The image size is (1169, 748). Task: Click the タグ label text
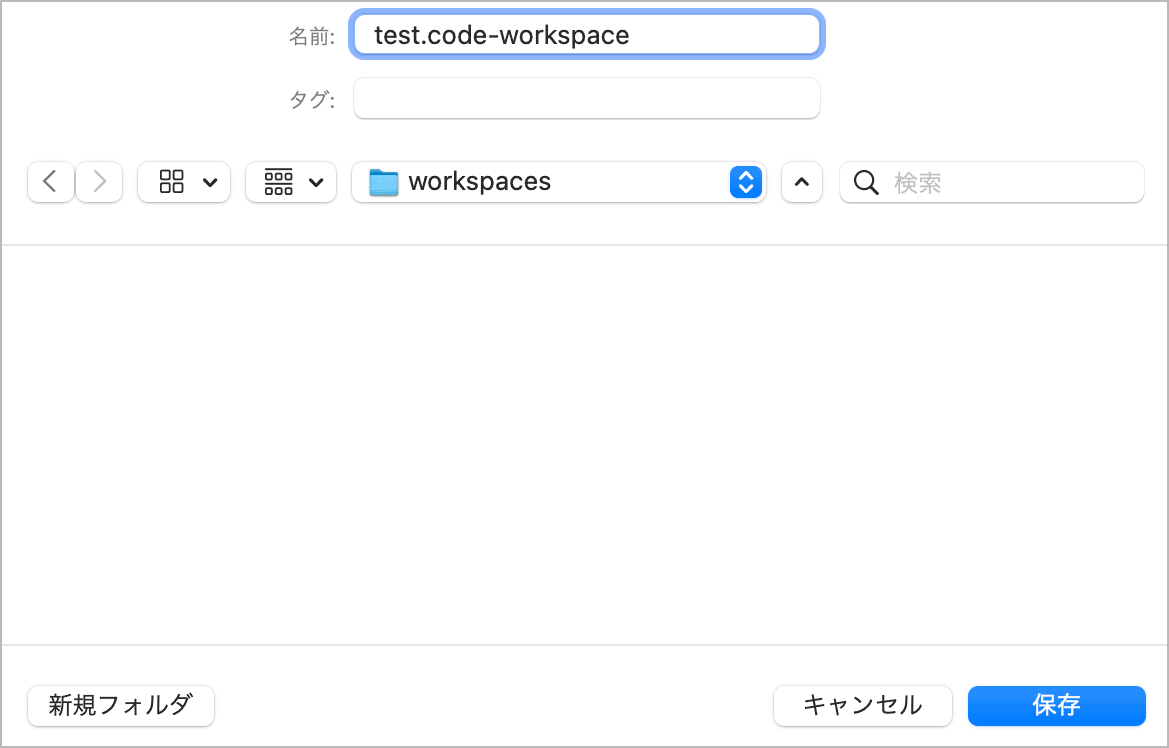[x=311, y=99]
